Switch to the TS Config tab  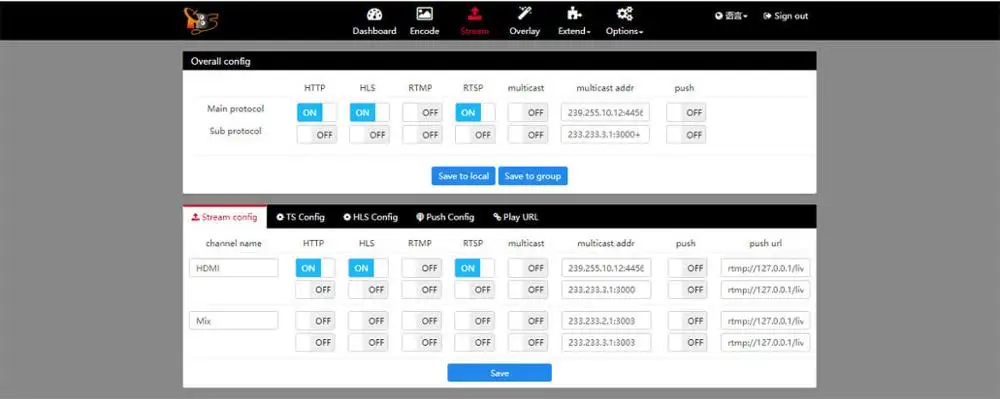click(x=300, y=217)
